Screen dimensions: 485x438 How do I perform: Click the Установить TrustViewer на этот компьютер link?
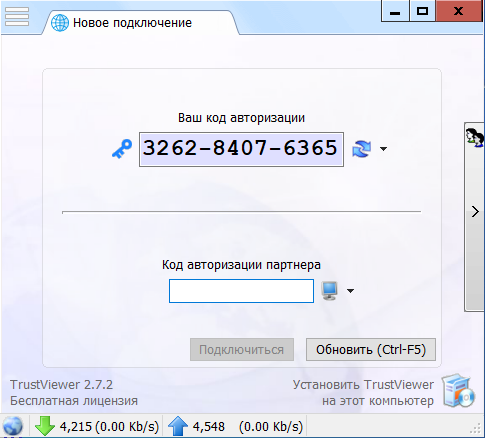[363, 393]
